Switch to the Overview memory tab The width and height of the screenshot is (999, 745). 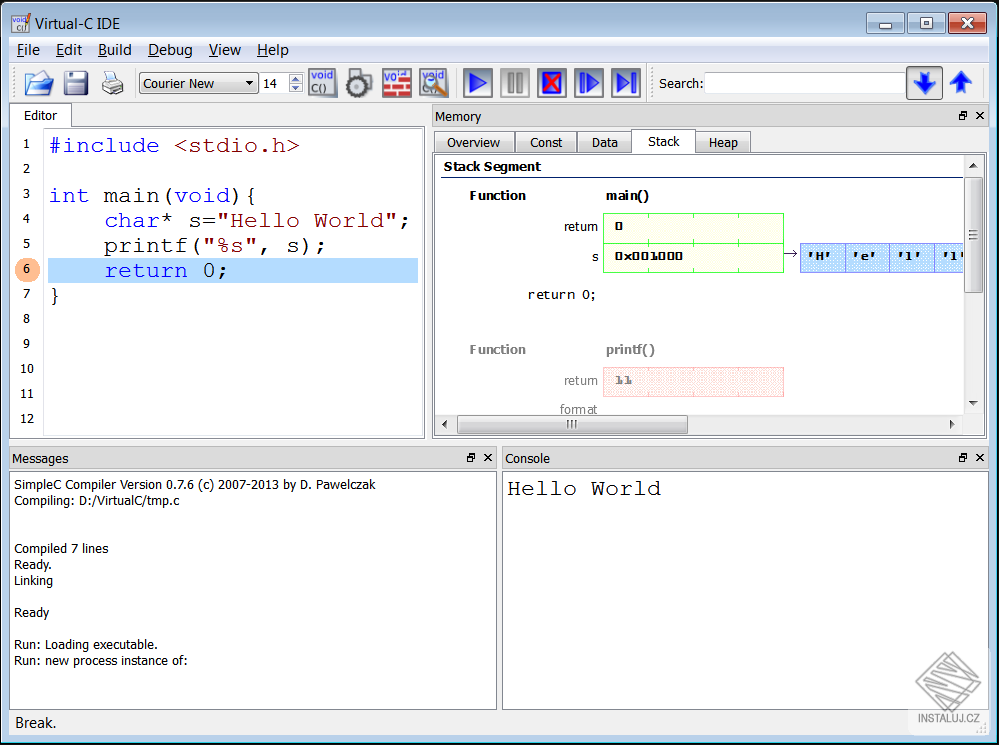[x=473, y=143]
